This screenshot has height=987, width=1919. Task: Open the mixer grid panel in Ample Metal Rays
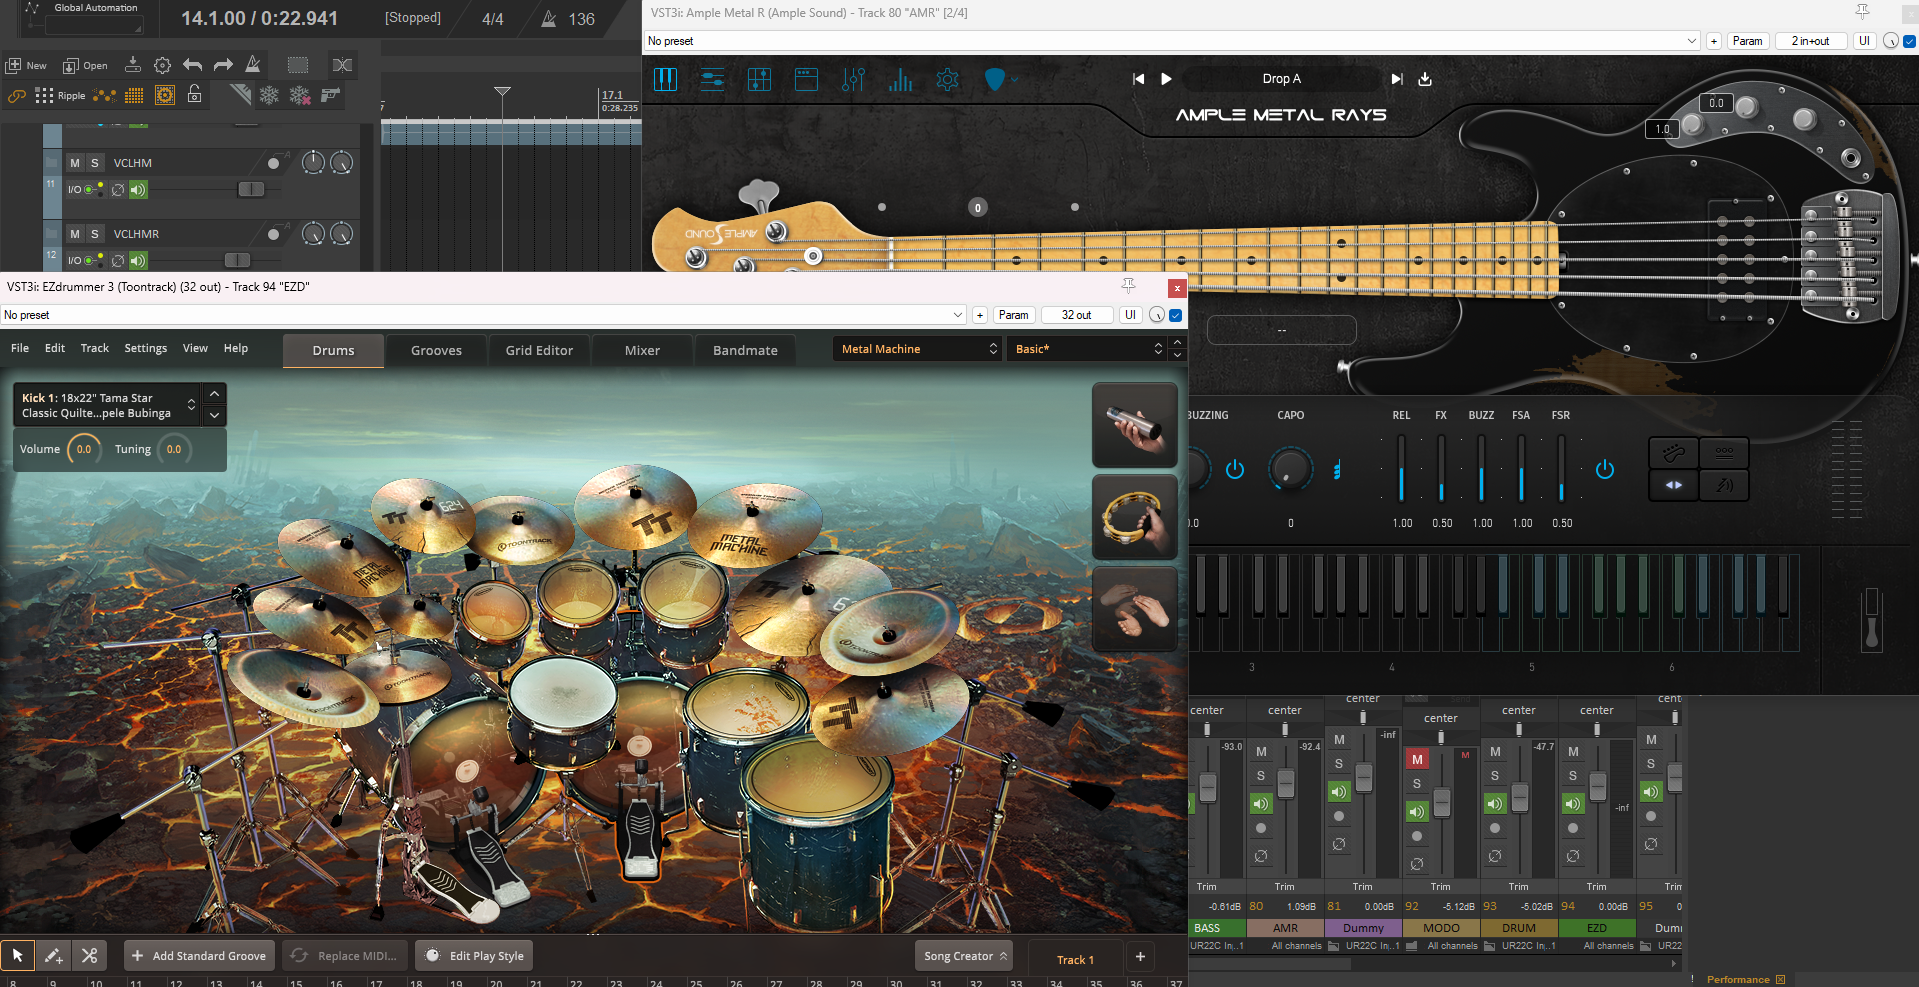759,79
